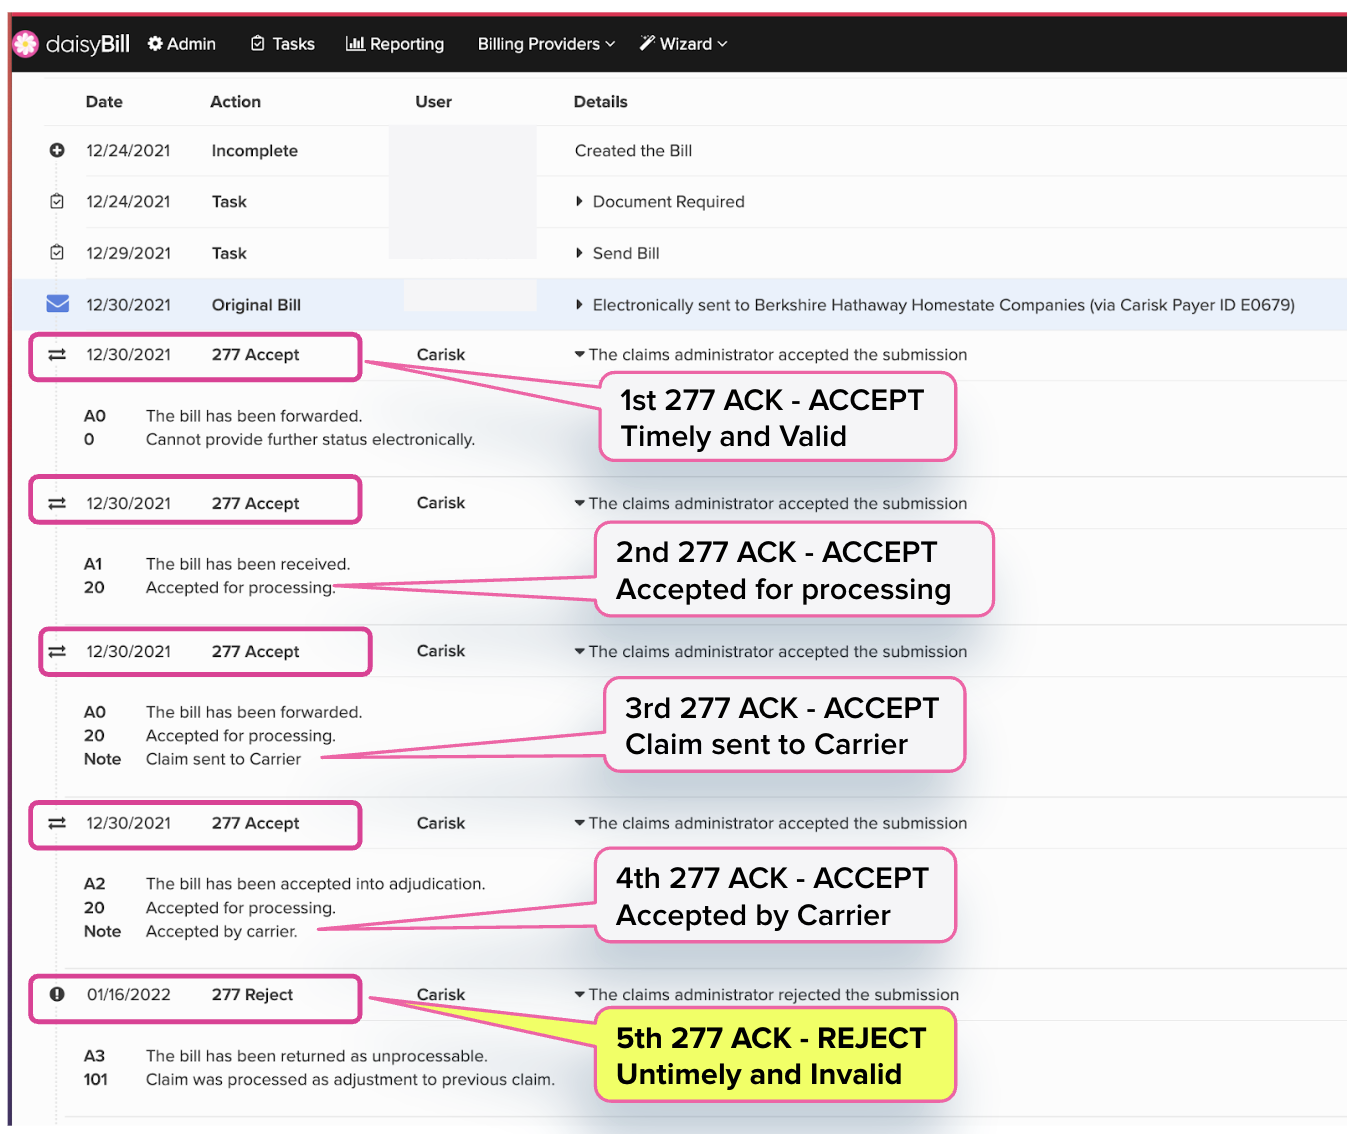This screenshot has width=1358, height=1134.
Task: Collapse the 'claims administrator rejected' details
Action: pyautogui.click(x=579, y=994)
